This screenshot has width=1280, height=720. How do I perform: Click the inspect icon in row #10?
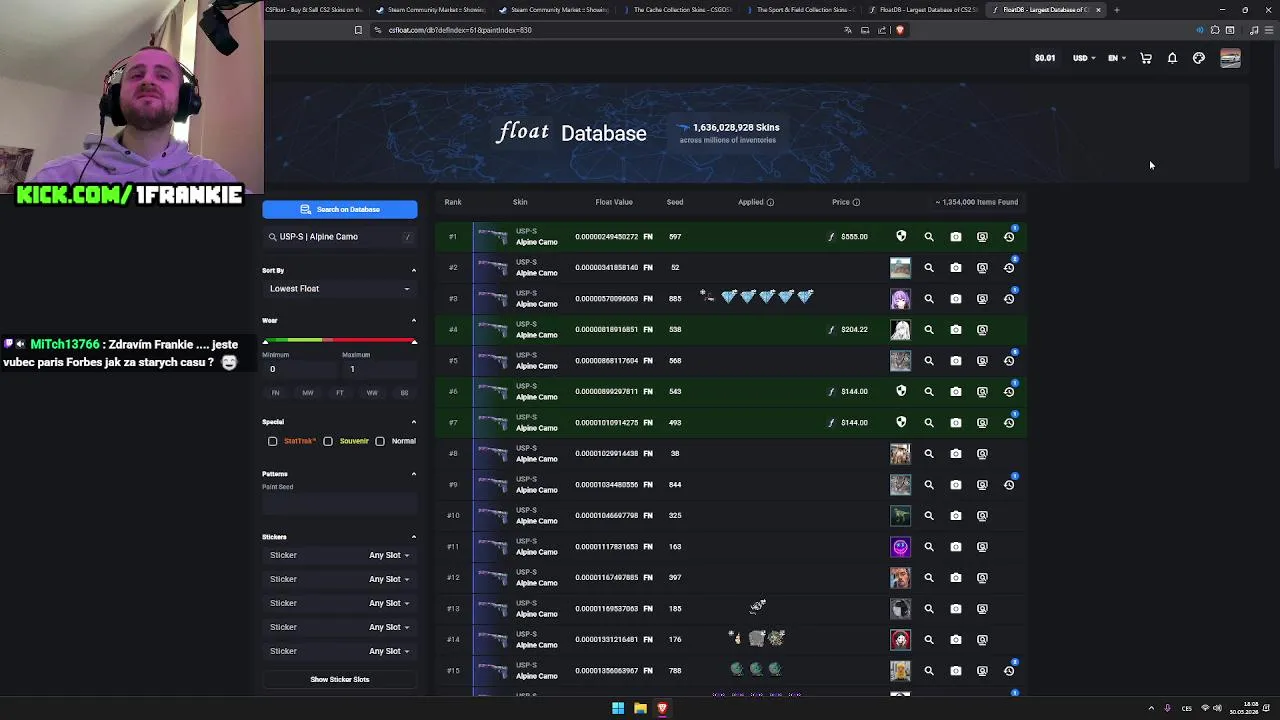982,516
